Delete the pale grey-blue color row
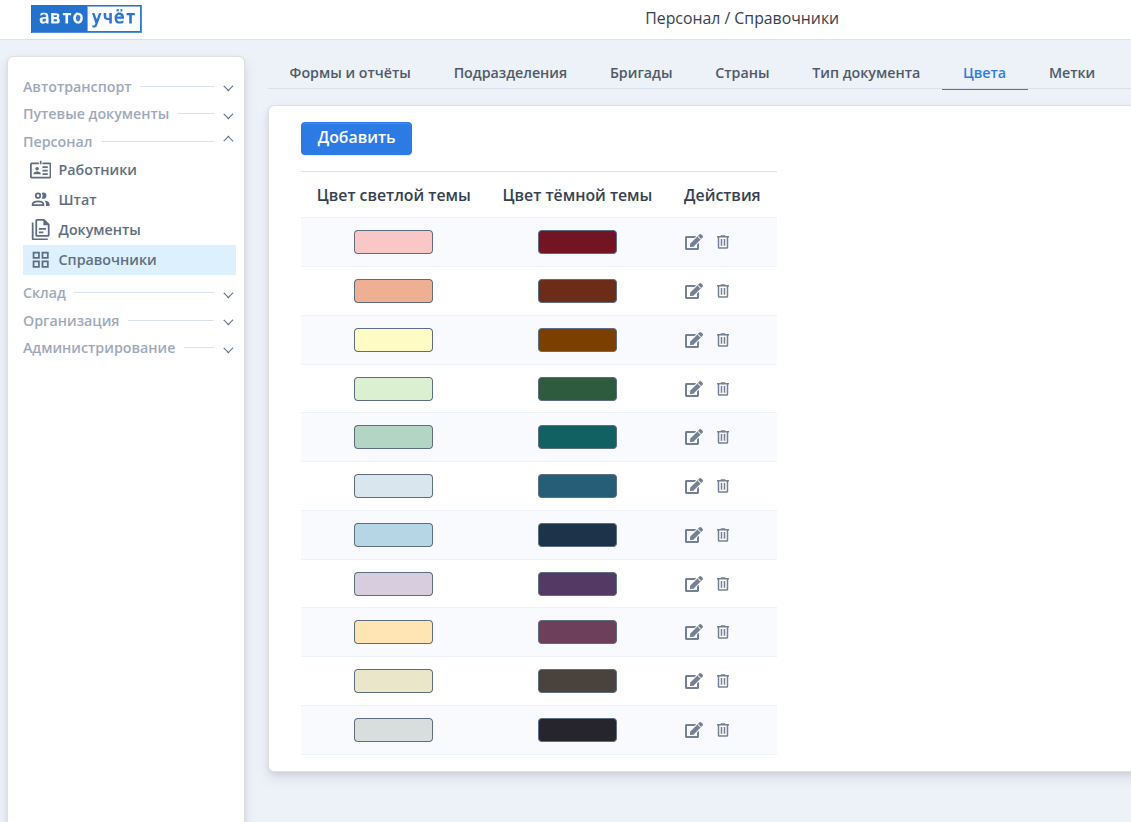The width and height of the screenshot is (1131, 822). [x=723, y=487]
